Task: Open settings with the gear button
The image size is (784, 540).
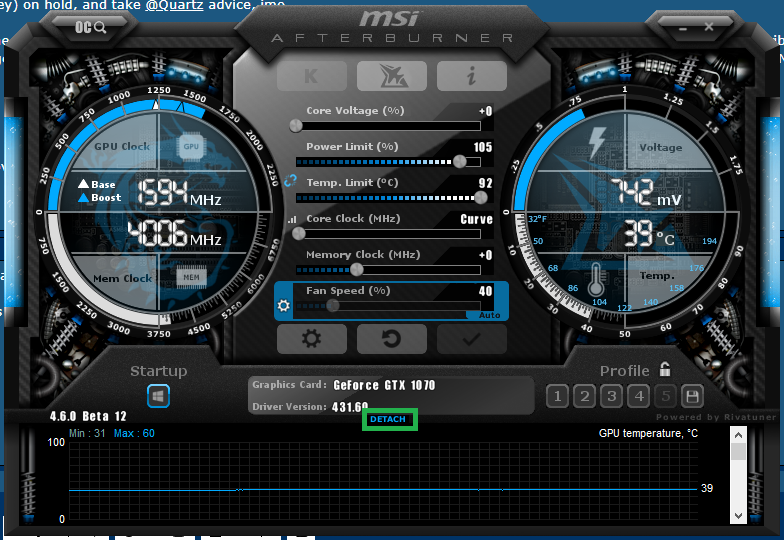Action: coord(312,338)
